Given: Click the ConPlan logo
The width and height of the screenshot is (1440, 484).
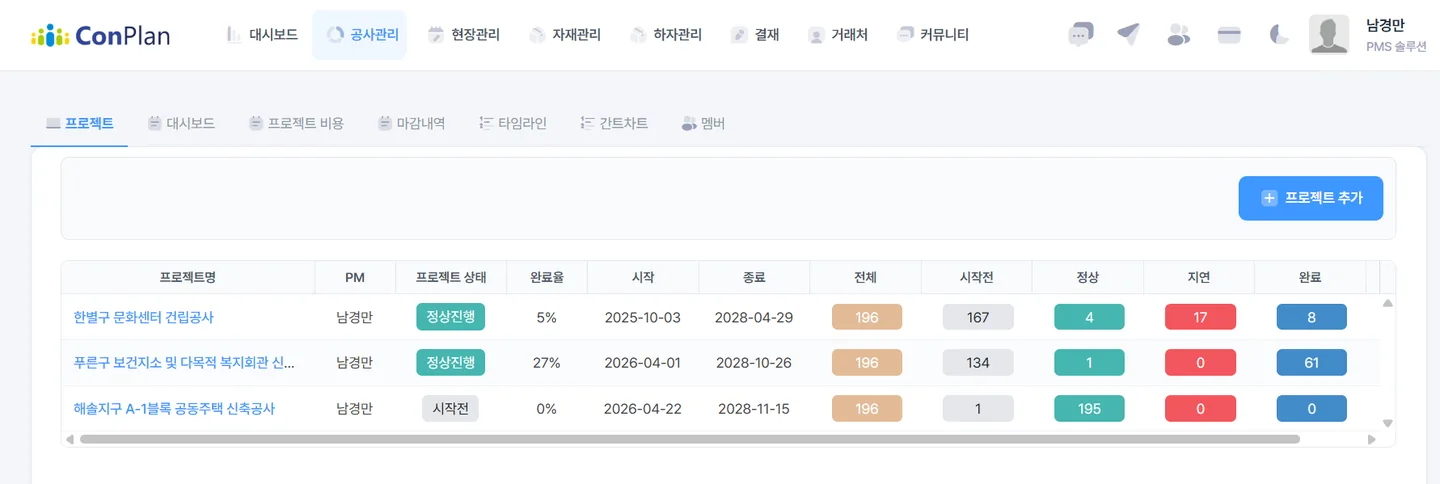Looking at the screenshot, I should (100, 35).
